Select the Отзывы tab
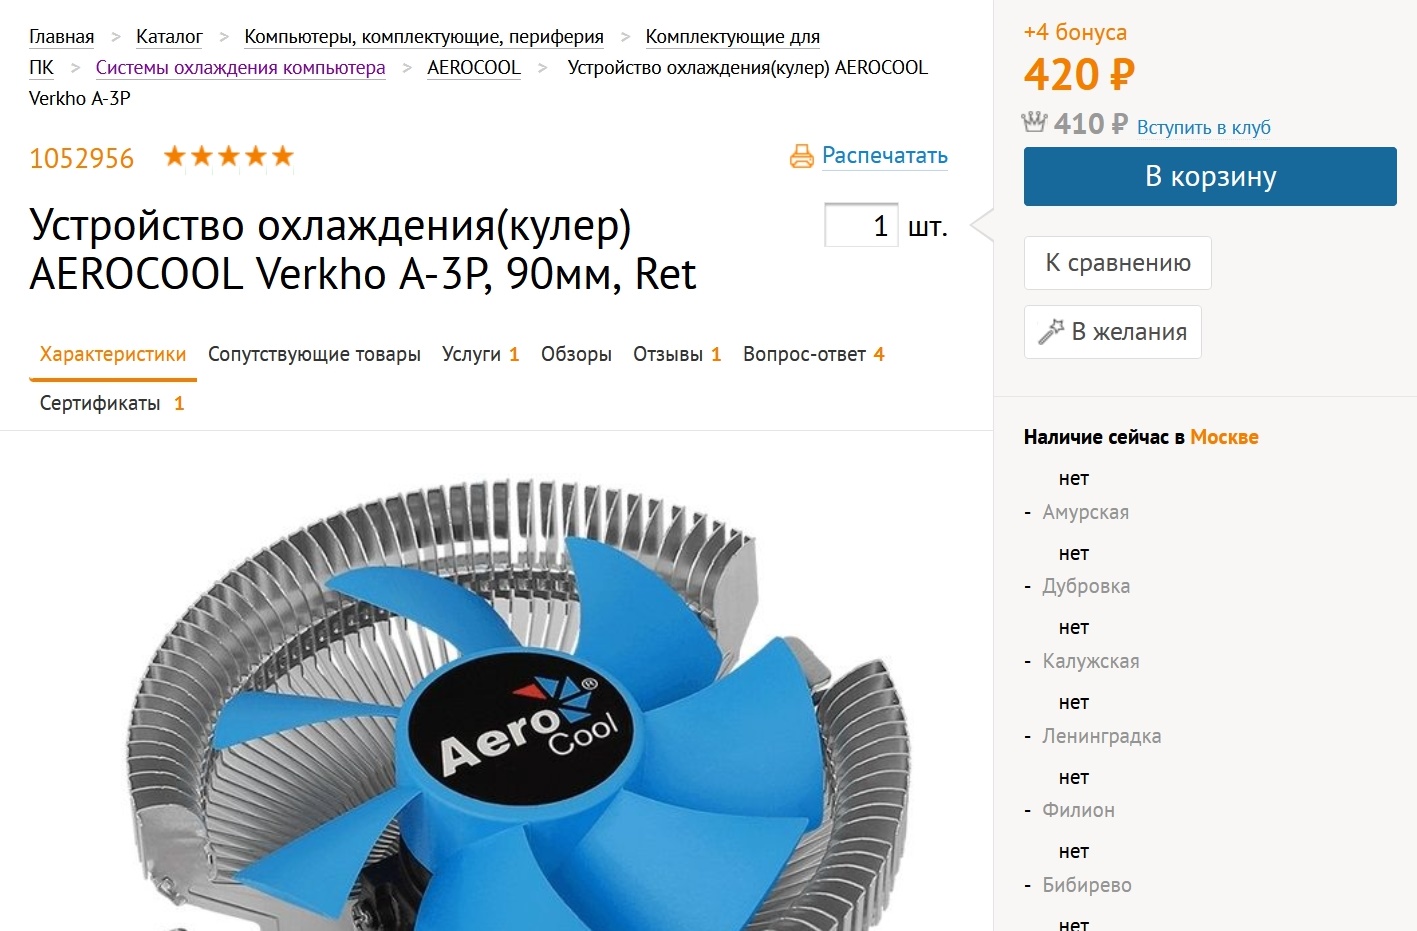The image size is (1417, 931). pyautogui.click(x=677, y=355)
